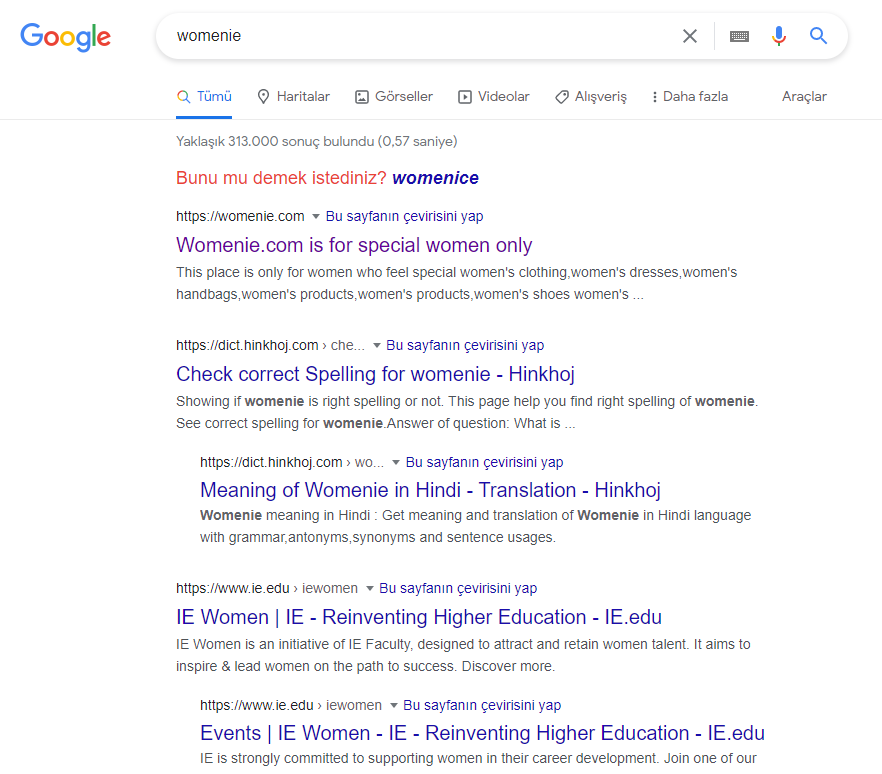
Task: Expand the arrow next to dict.hinkhoj.com › wo...
Action: point(395,462)
